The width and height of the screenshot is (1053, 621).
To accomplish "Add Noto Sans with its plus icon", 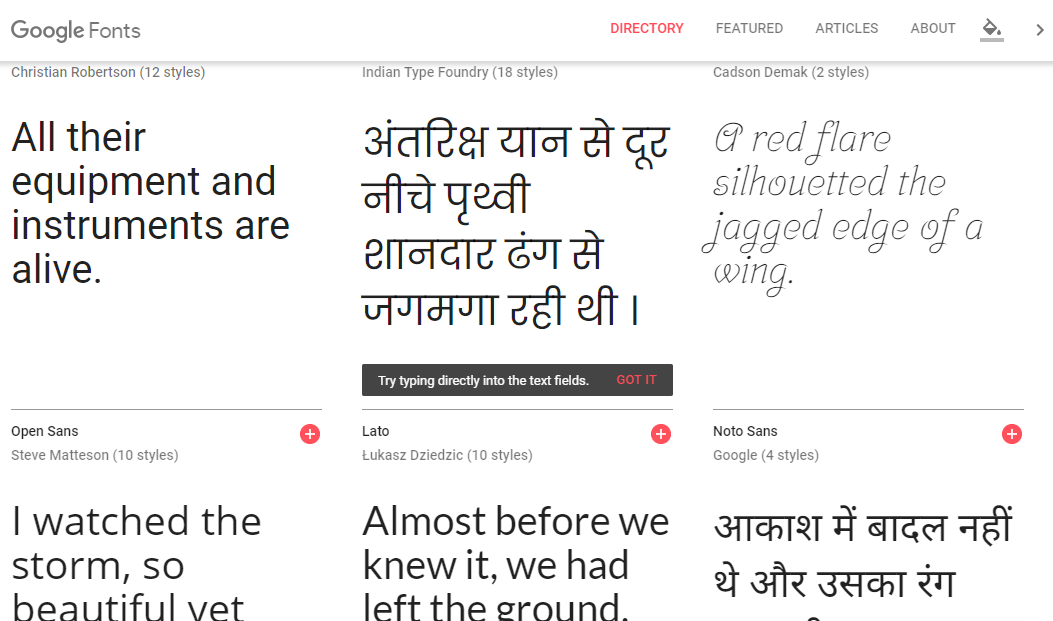I will (1012, 434).
